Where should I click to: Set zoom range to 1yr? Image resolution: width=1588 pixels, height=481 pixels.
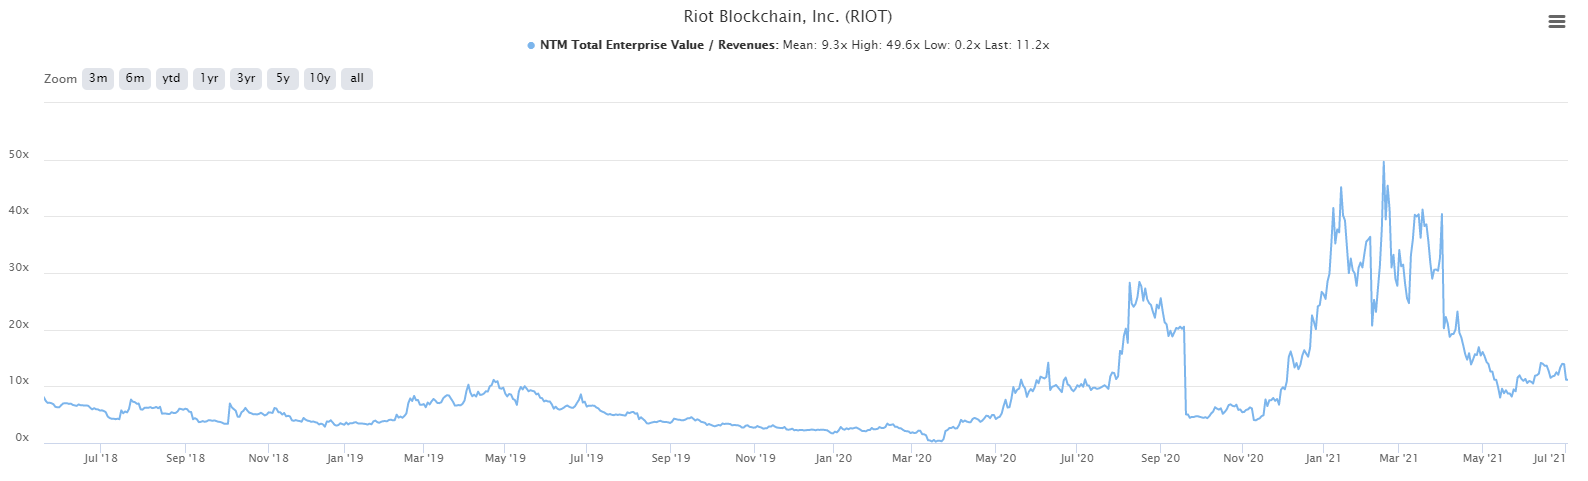(209, 79)
